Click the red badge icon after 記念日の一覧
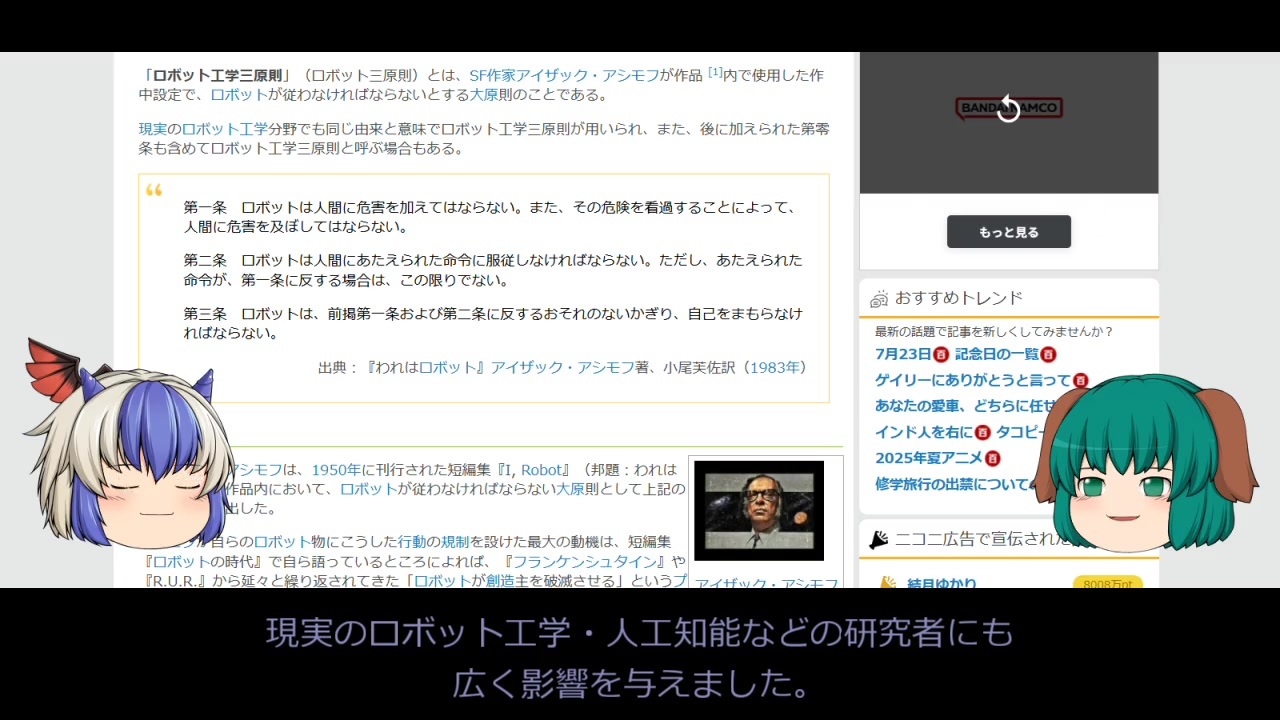1280x720 pixels. pyautogui.click(x=1048, y=354)
